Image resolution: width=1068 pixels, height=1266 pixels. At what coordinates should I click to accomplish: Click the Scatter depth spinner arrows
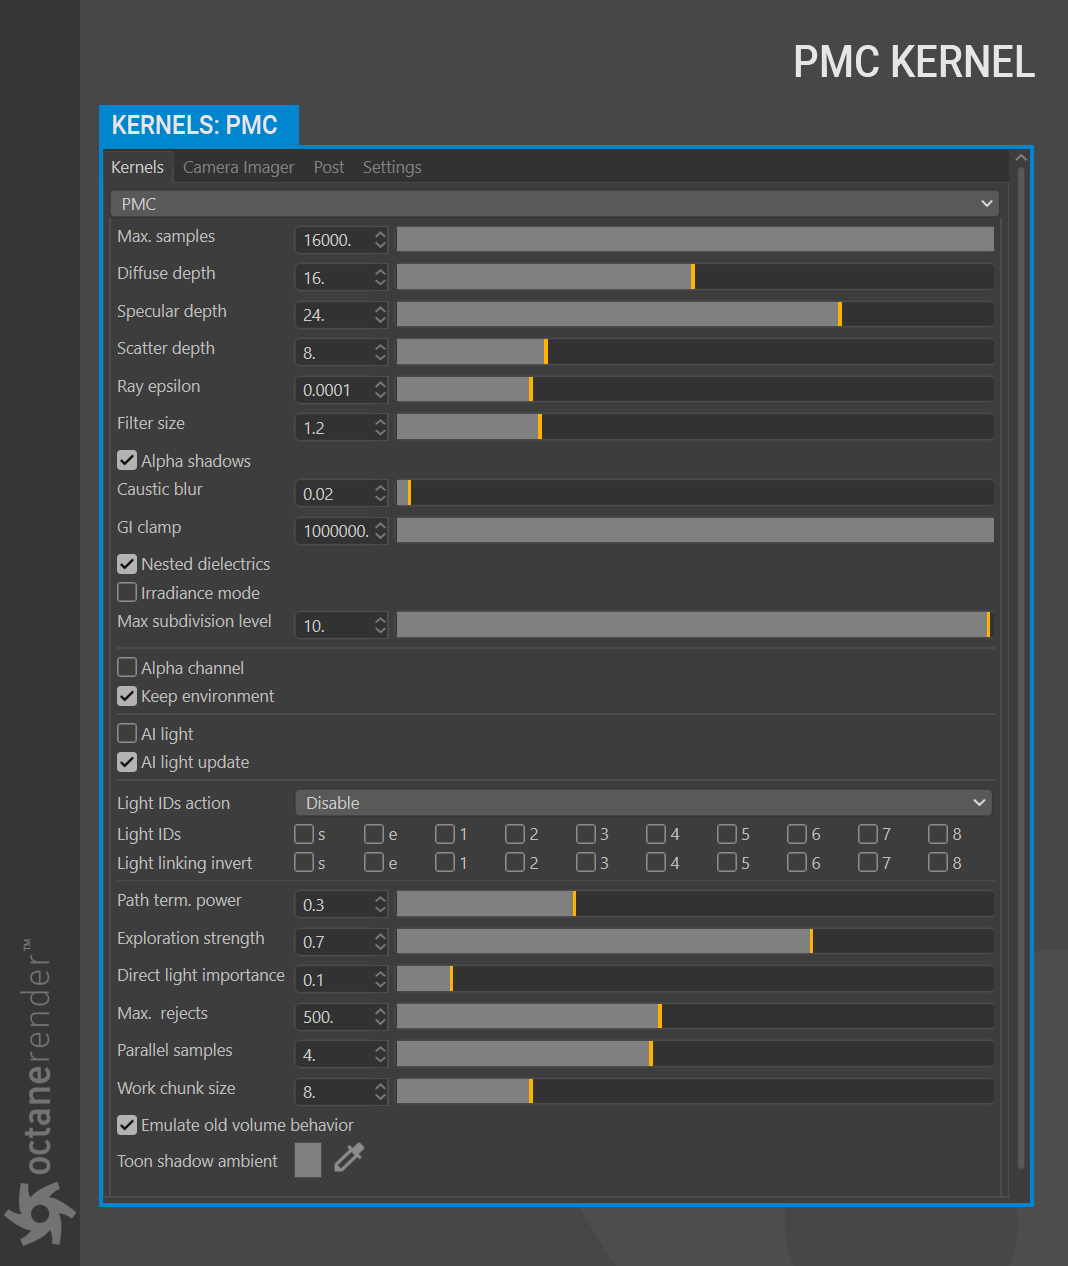pos(380,352)
